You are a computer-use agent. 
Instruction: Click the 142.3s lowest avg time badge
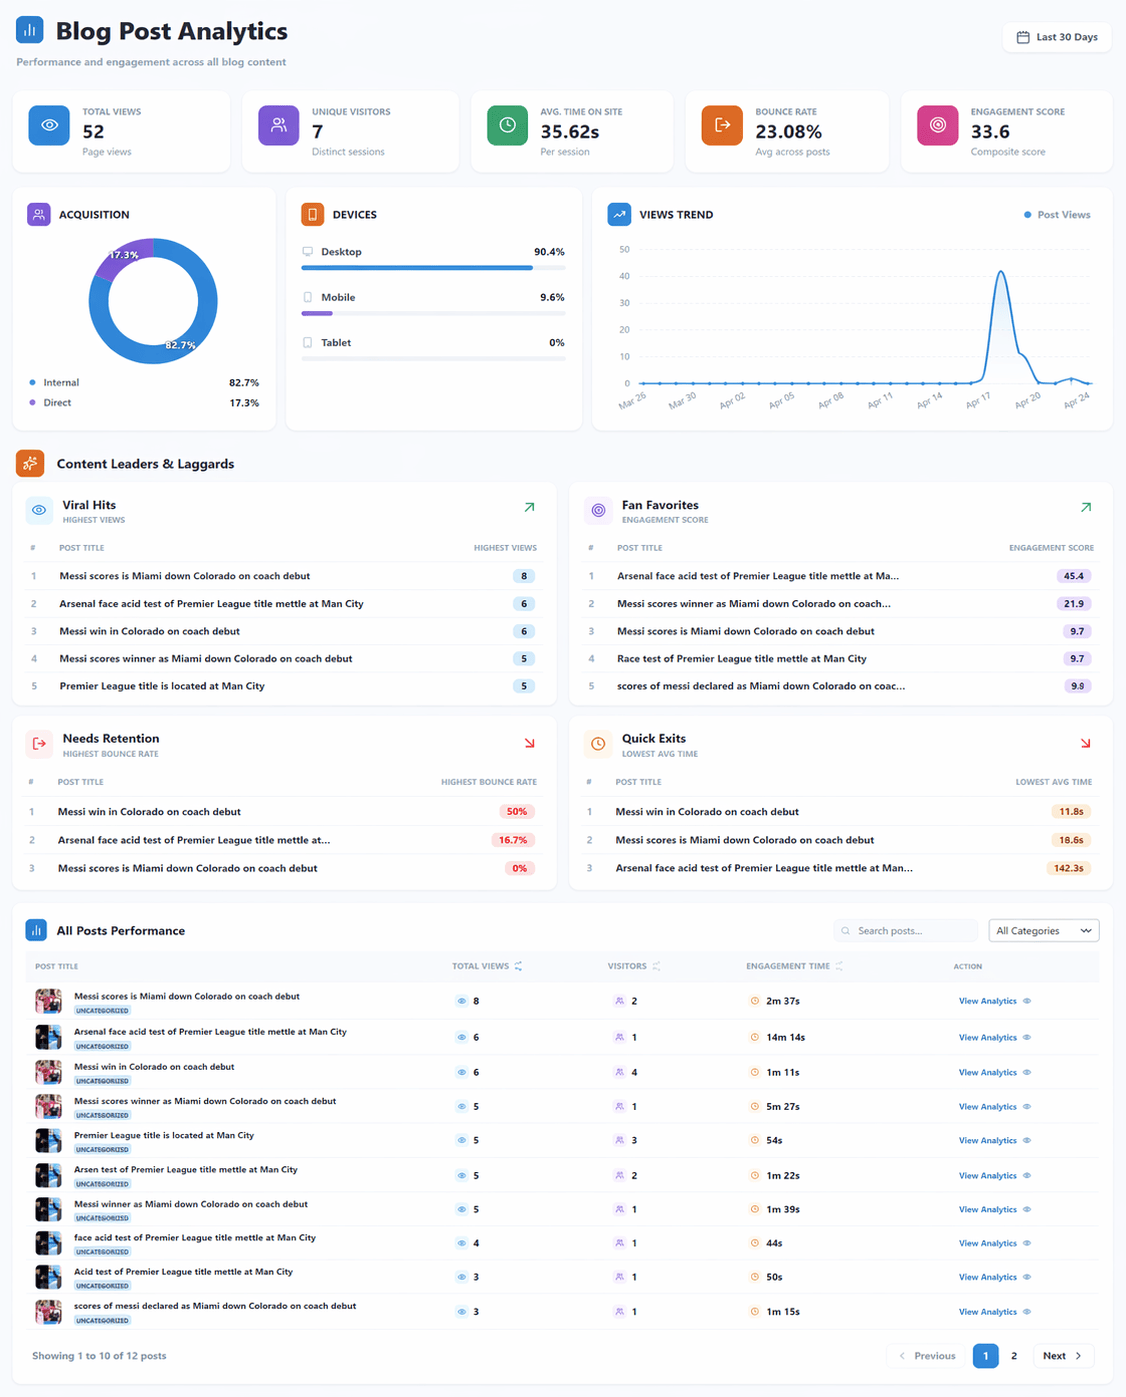(1069, 868)
